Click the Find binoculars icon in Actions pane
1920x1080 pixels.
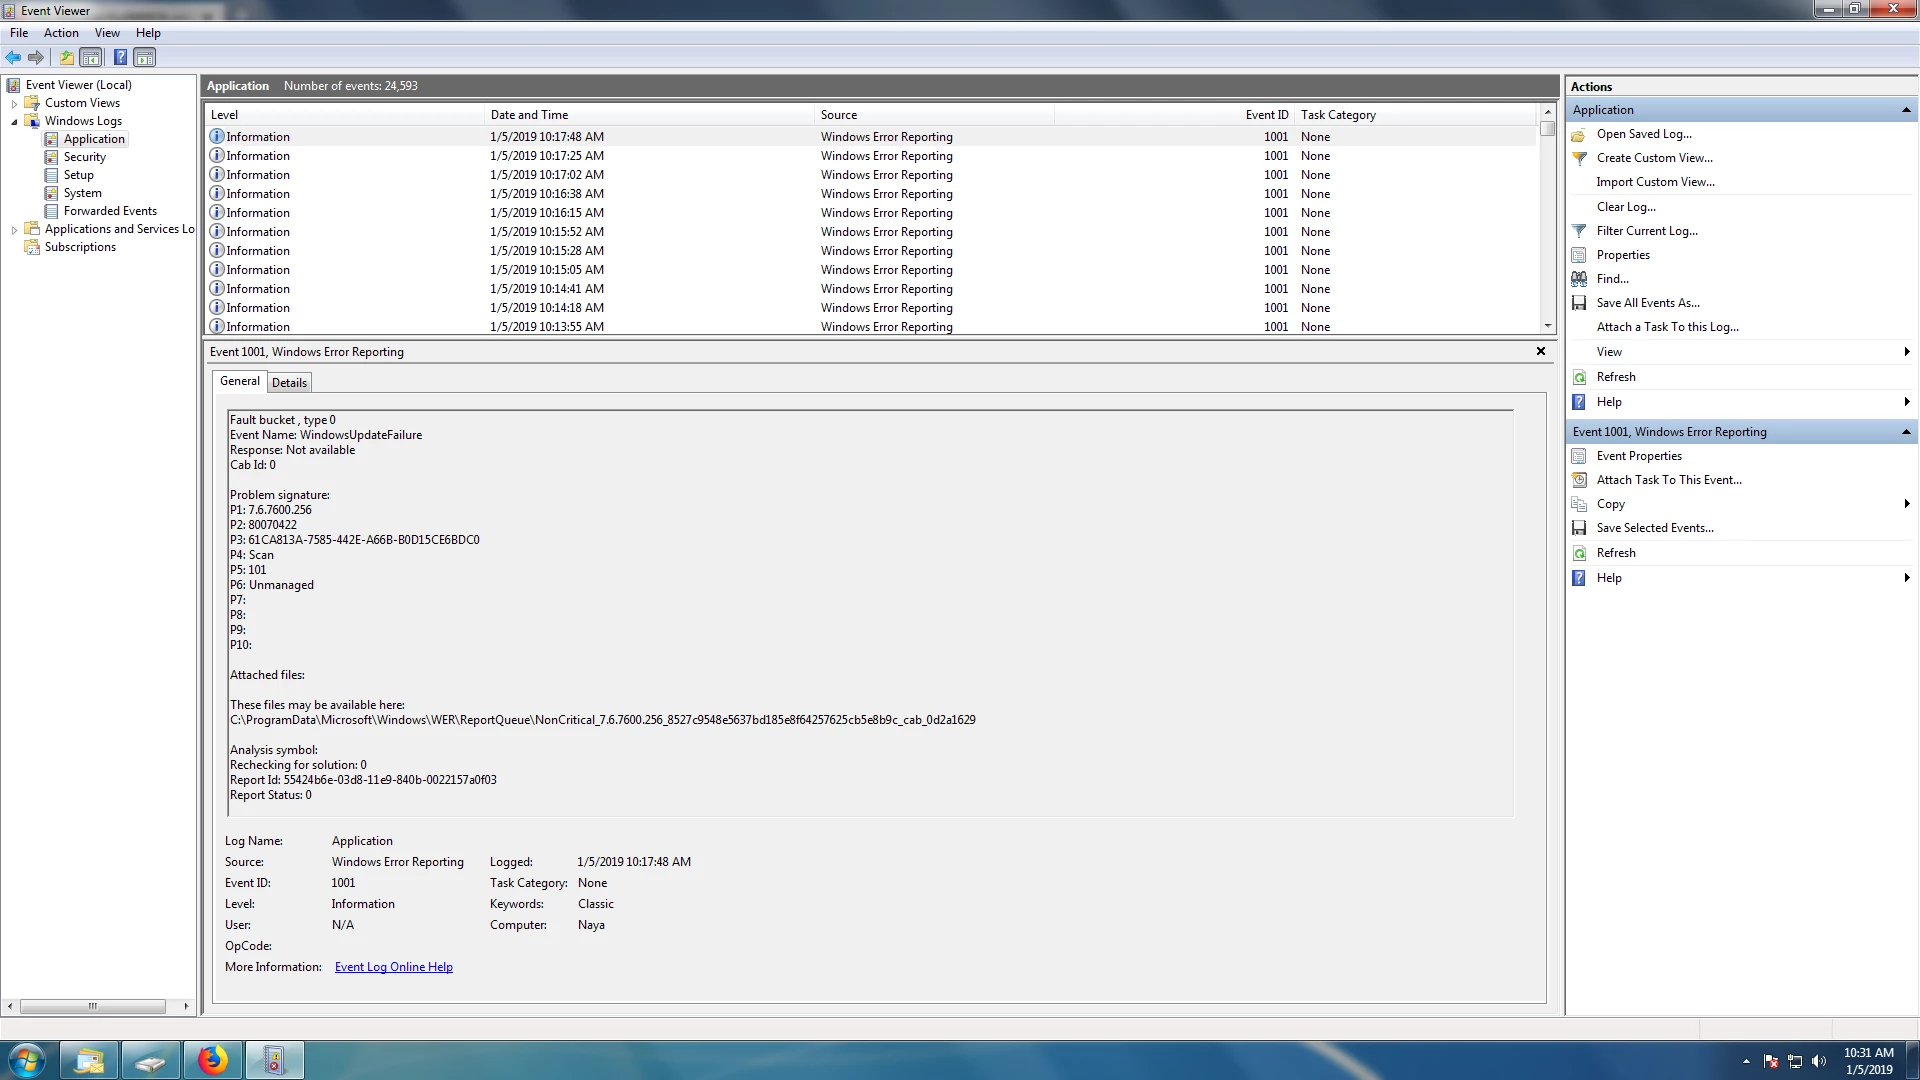click(1579, 279)
